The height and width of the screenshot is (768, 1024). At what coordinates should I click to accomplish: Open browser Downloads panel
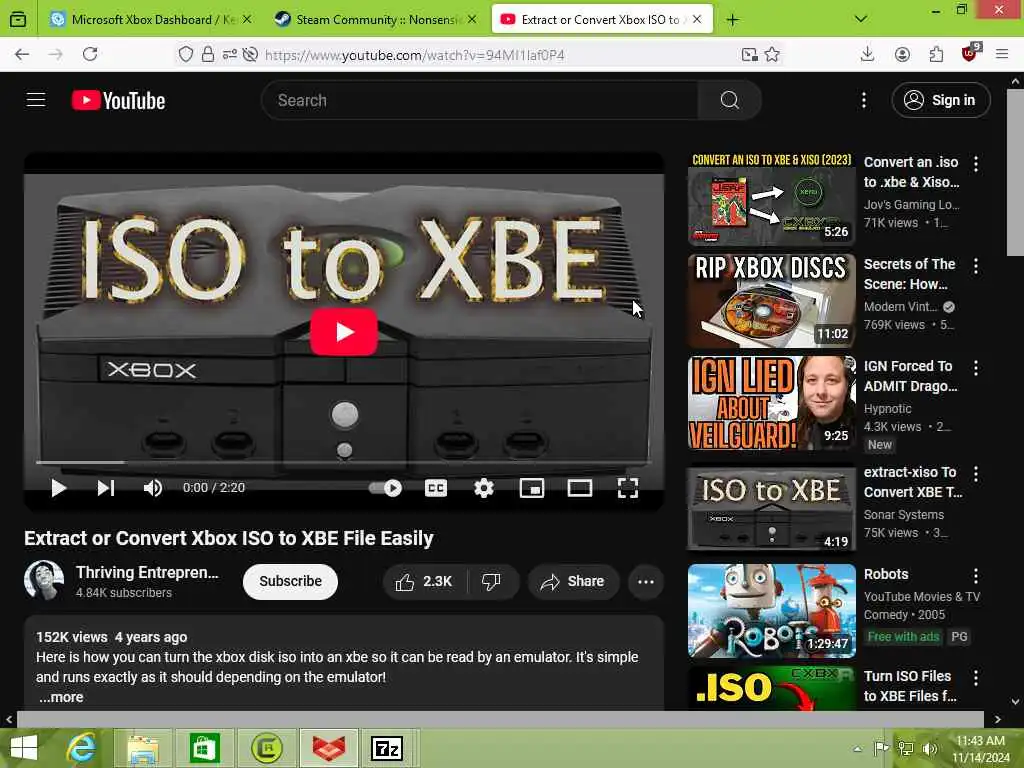[x=867, y=54]
